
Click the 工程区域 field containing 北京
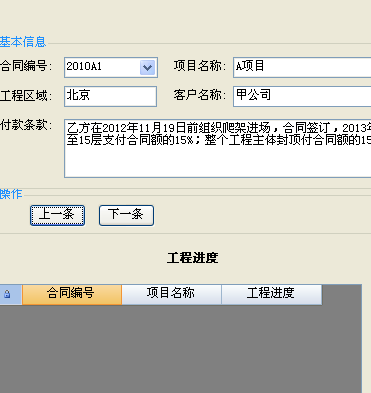[x=110, y=96]
